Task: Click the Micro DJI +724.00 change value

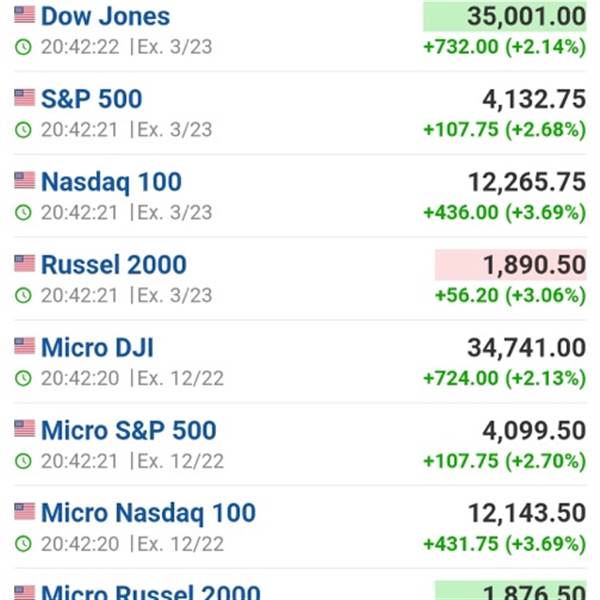Action: (461, 378)
